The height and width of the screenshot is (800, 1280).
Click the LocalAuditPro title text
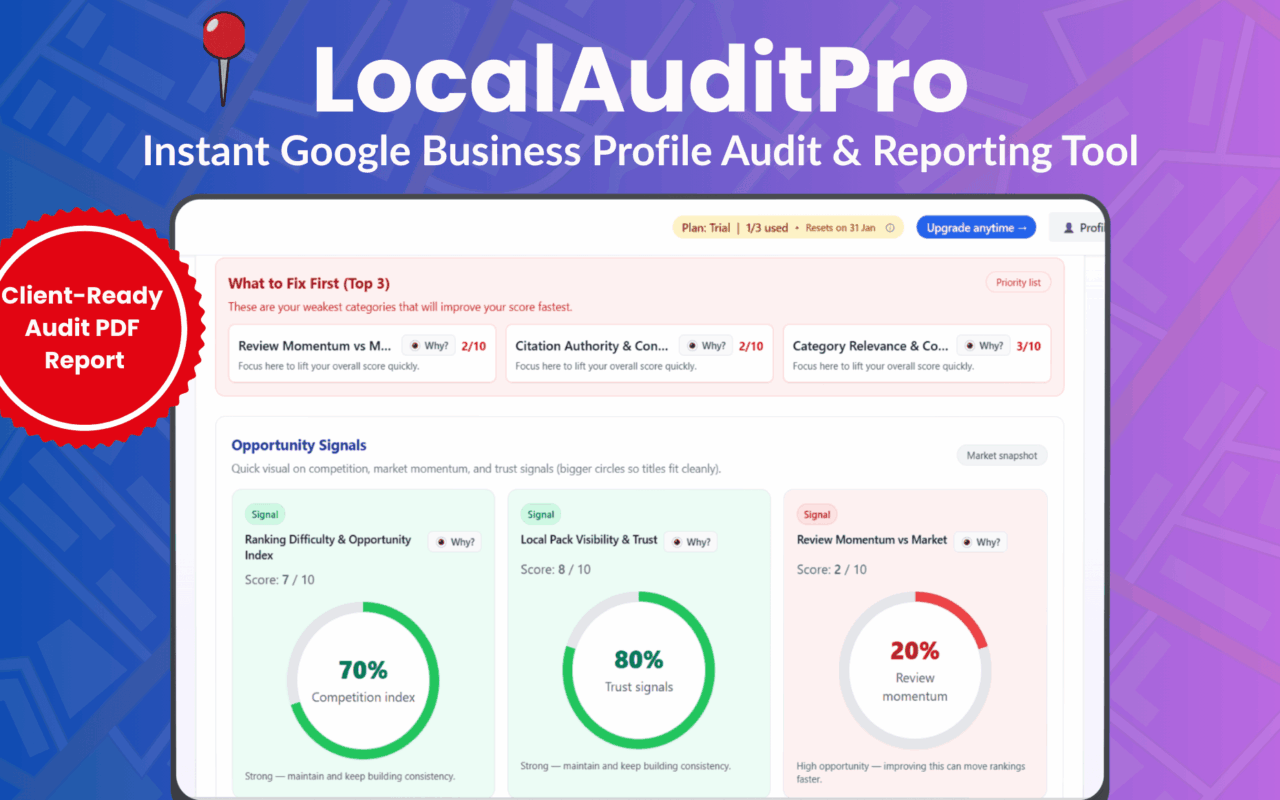[640, 78]
